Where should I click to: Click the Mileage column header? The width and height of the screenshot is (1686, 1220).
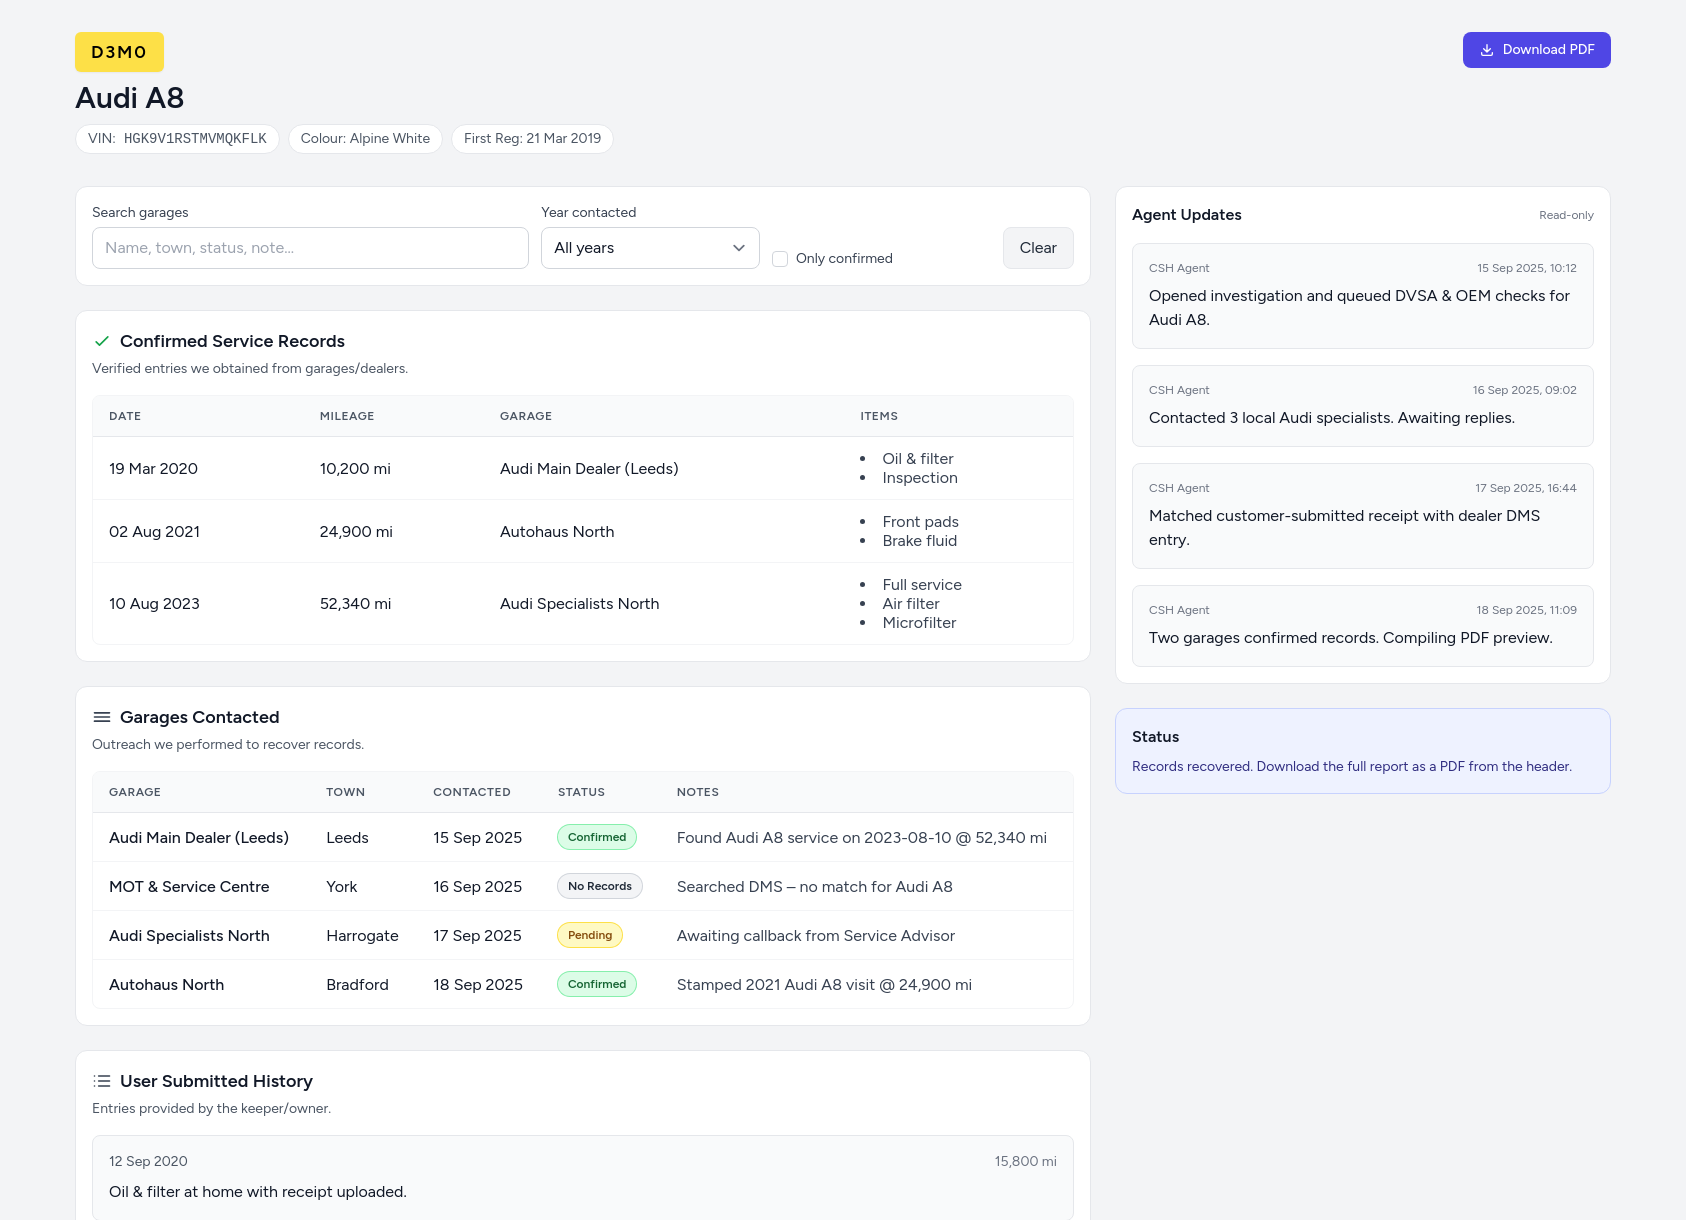[x=346, y=416]
